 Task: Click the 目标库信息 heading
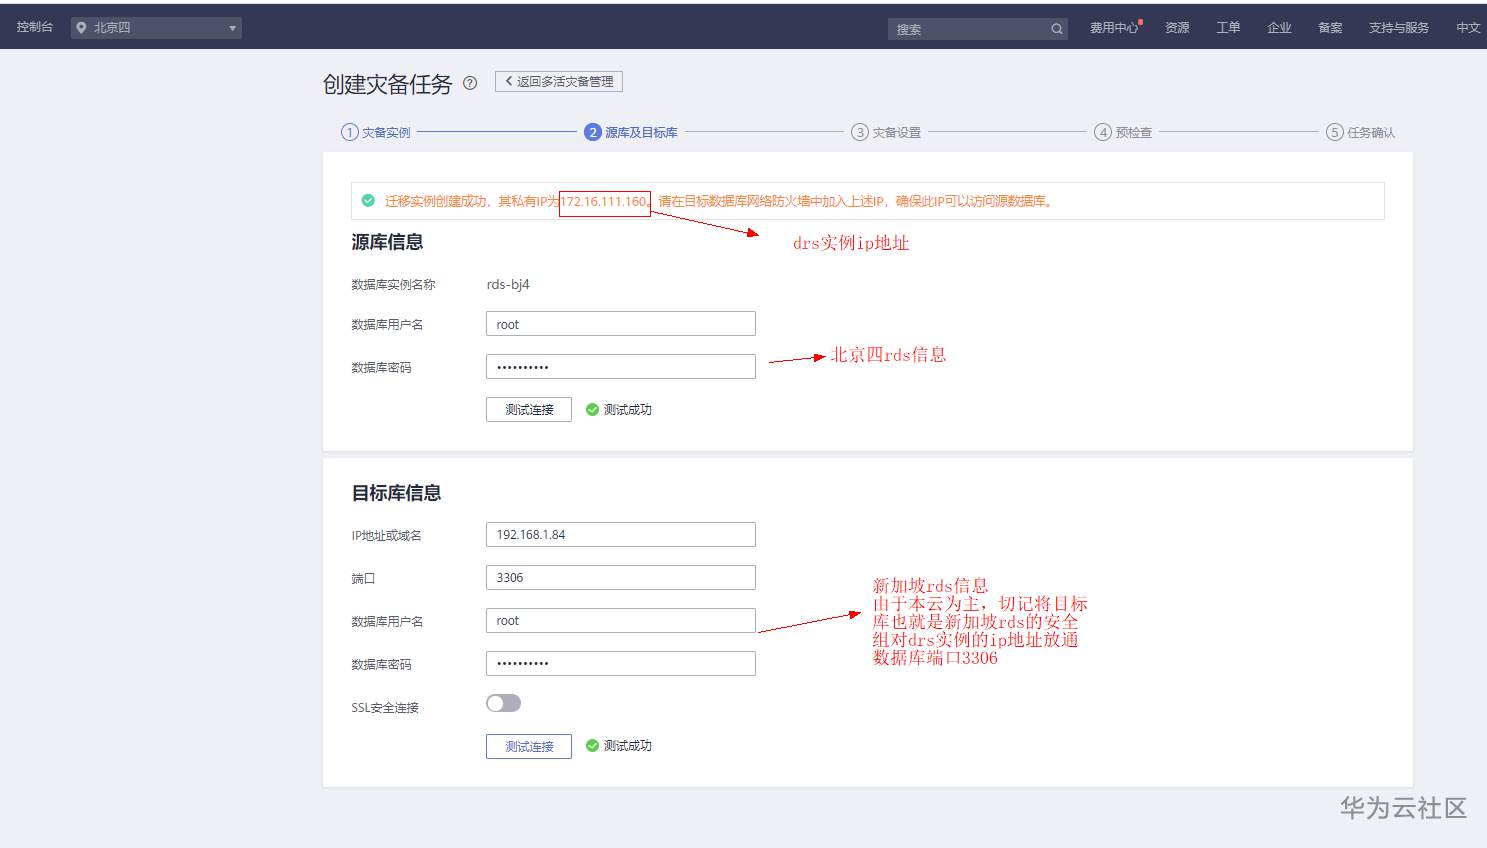pyautogui.click(x=396, y=493)
